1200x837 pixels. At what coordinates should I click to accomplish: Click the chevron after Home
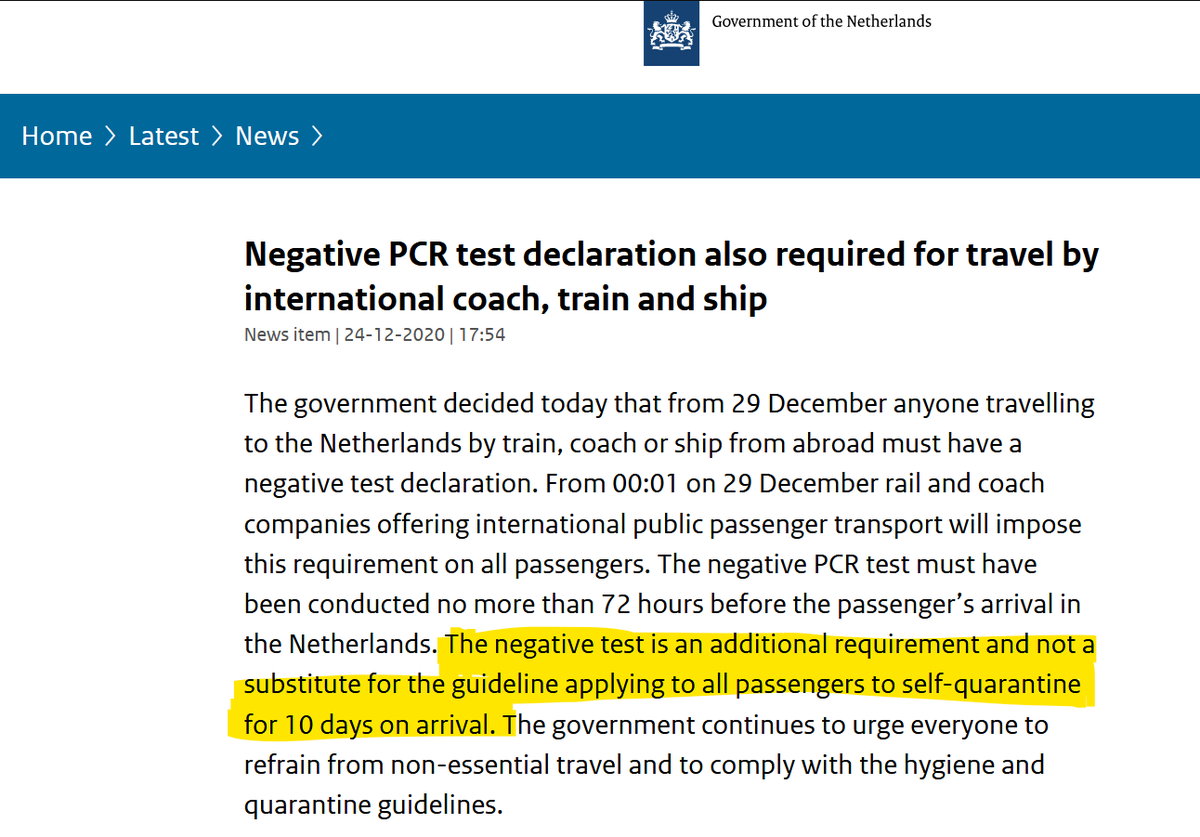111,136
